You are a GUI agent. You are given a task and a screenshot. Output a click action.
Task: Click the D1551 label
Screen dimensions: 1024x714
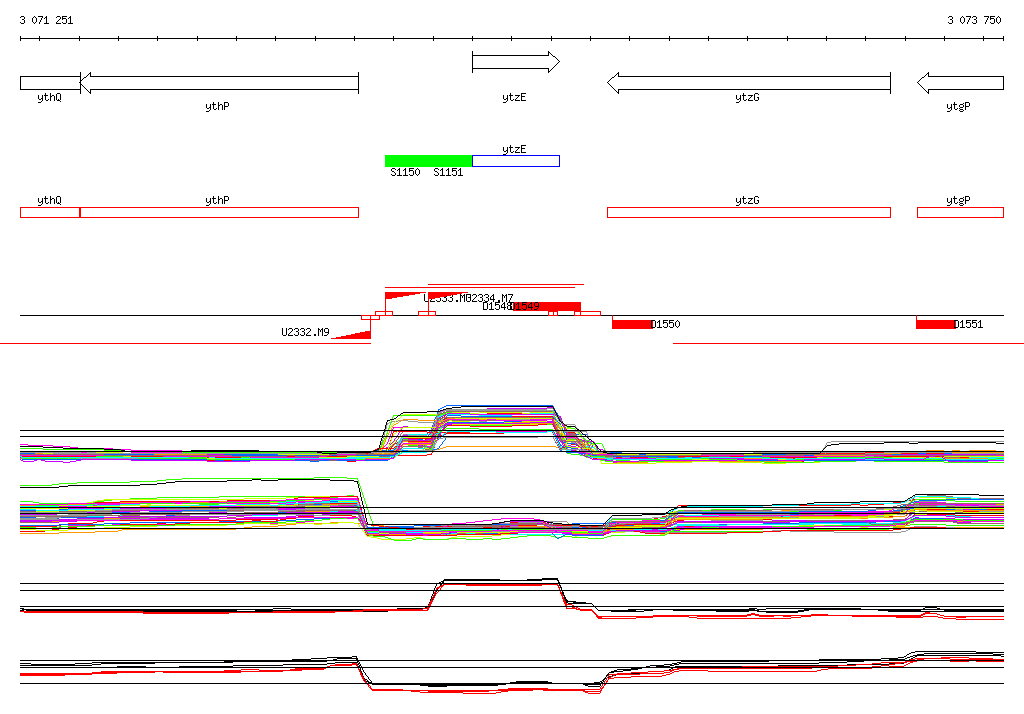point(968,324)
